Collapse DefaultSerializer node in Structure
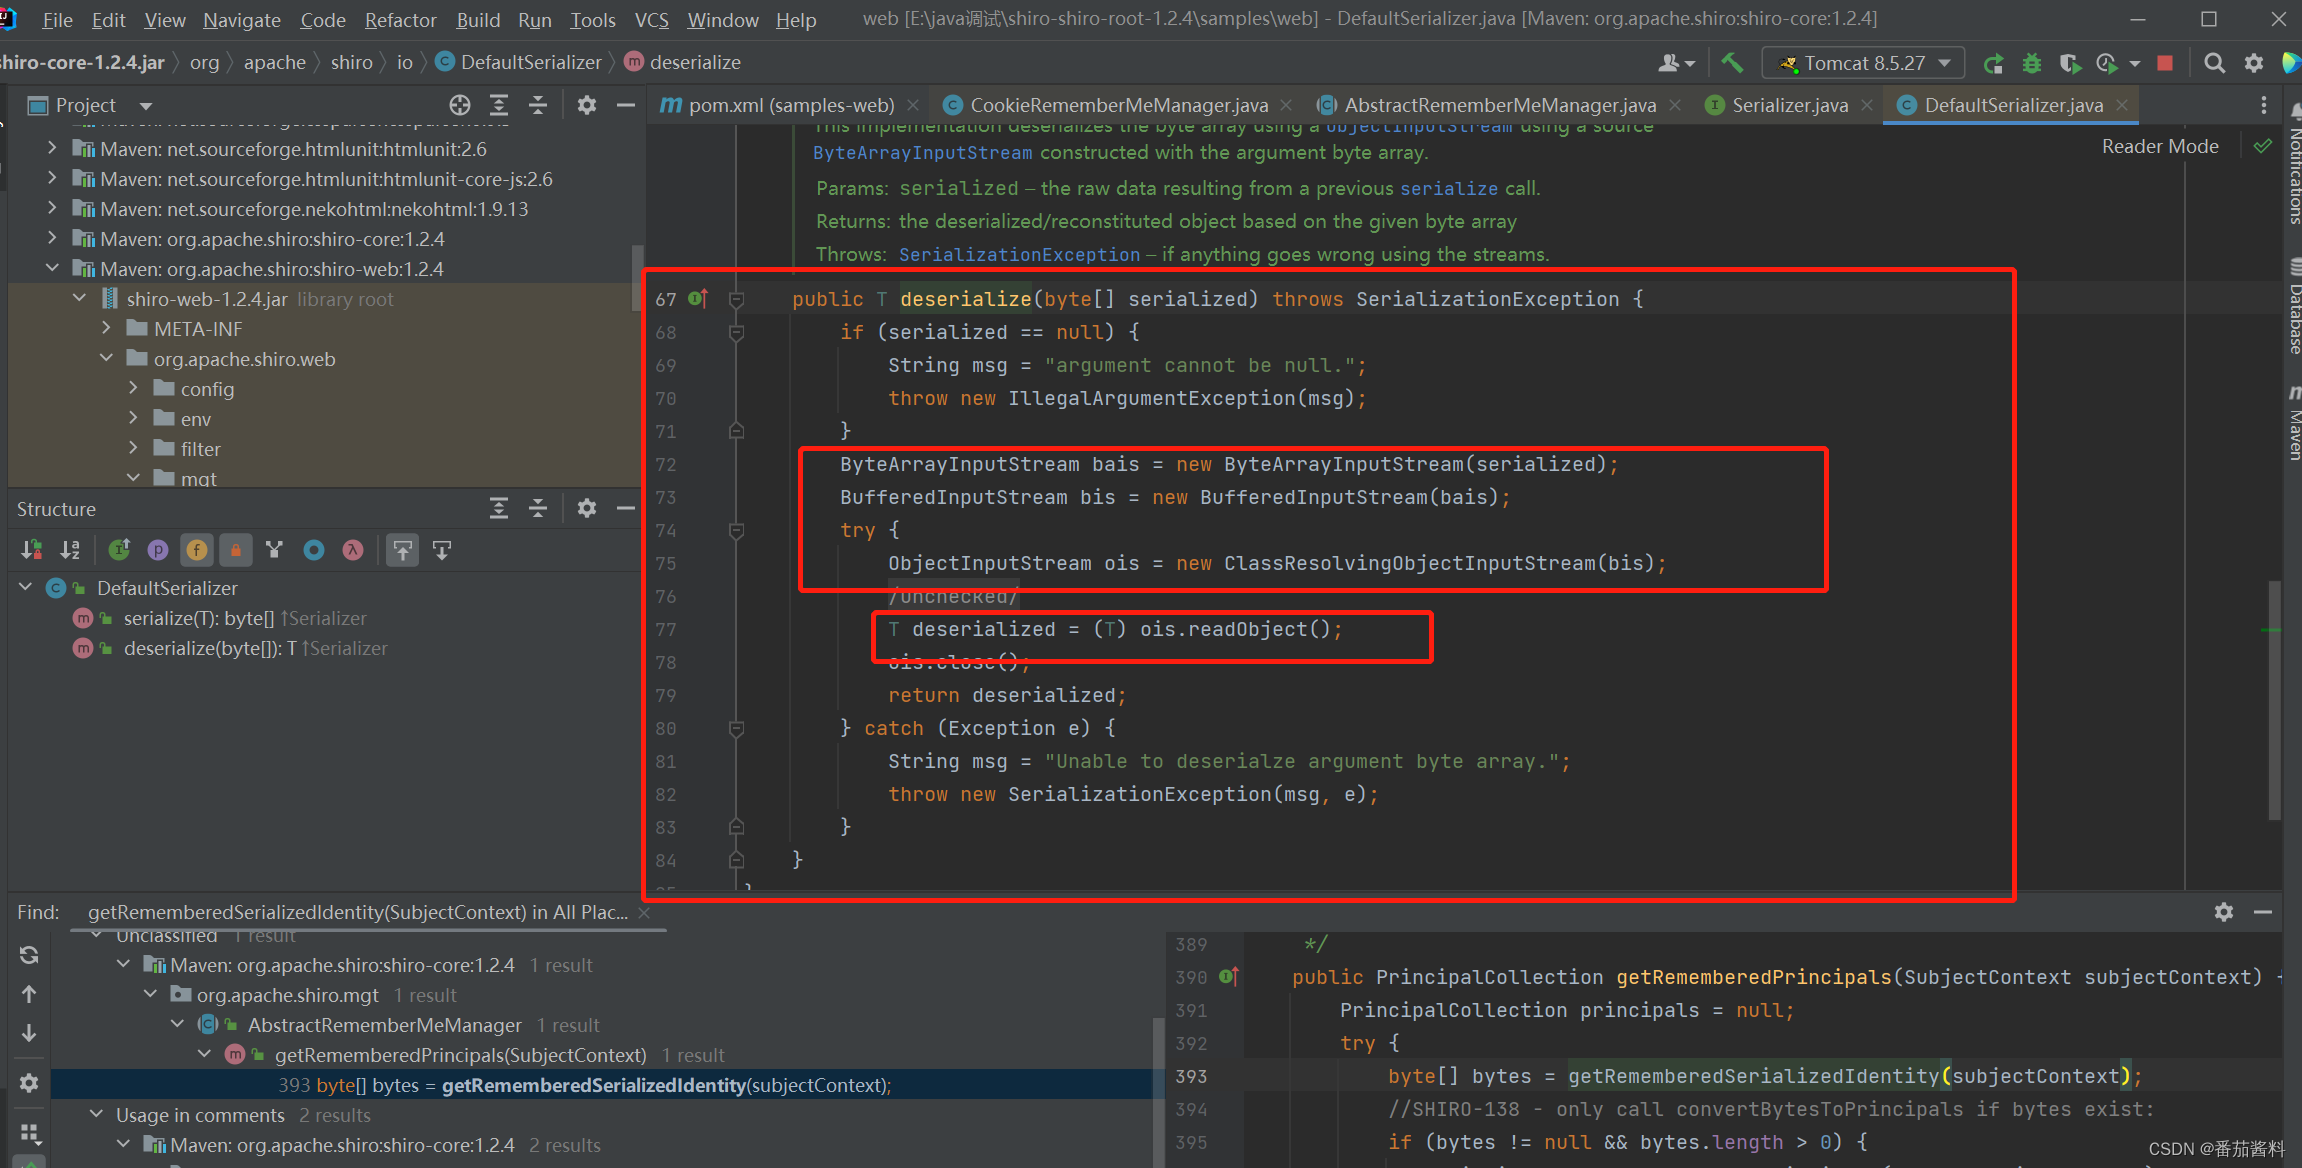This screenshot has width=2302, height=1168. tap(26, 587)
